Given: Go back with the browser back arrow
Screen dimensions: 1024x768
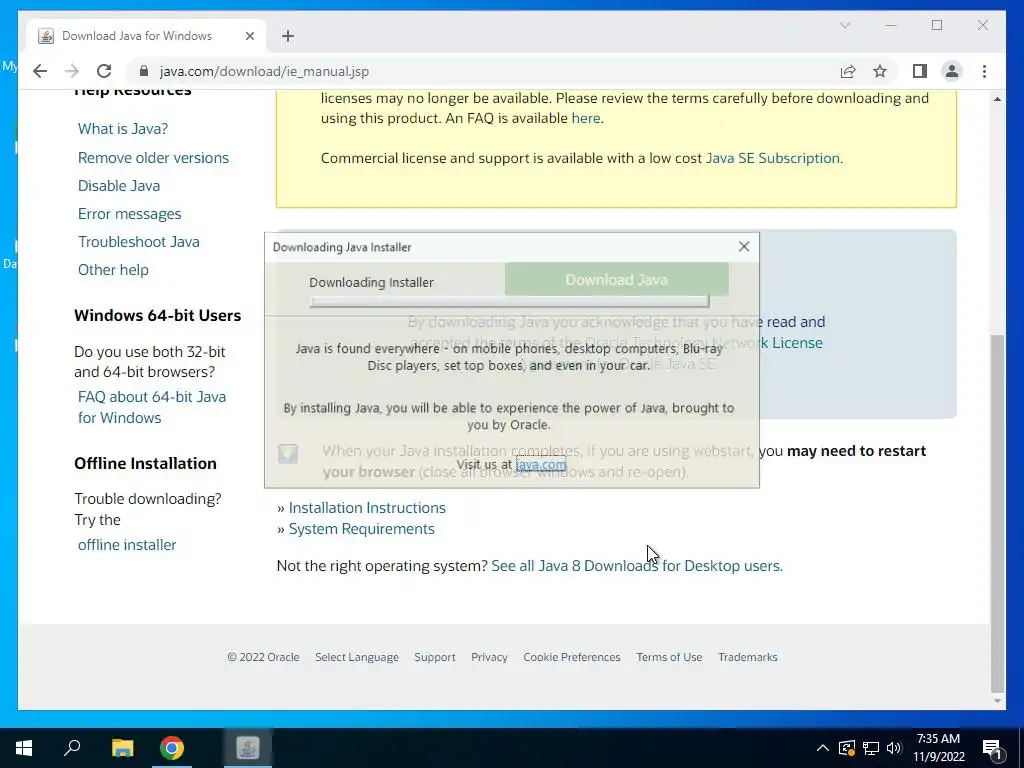Looking at the screenshot, I should (x=40, y=71).
